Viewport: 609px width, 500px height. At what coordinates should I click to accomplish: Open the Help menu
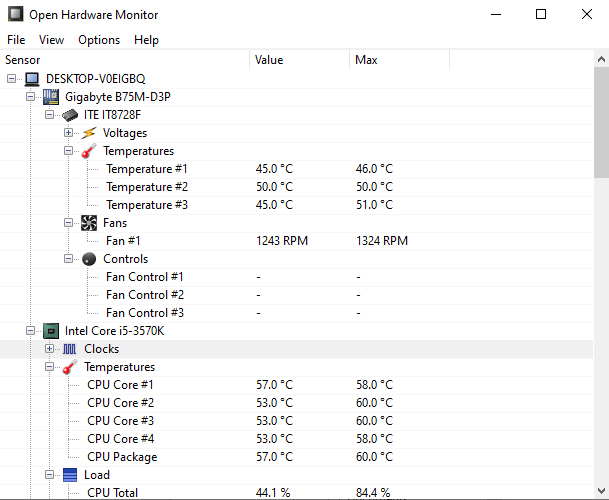[x=146, y=40]
